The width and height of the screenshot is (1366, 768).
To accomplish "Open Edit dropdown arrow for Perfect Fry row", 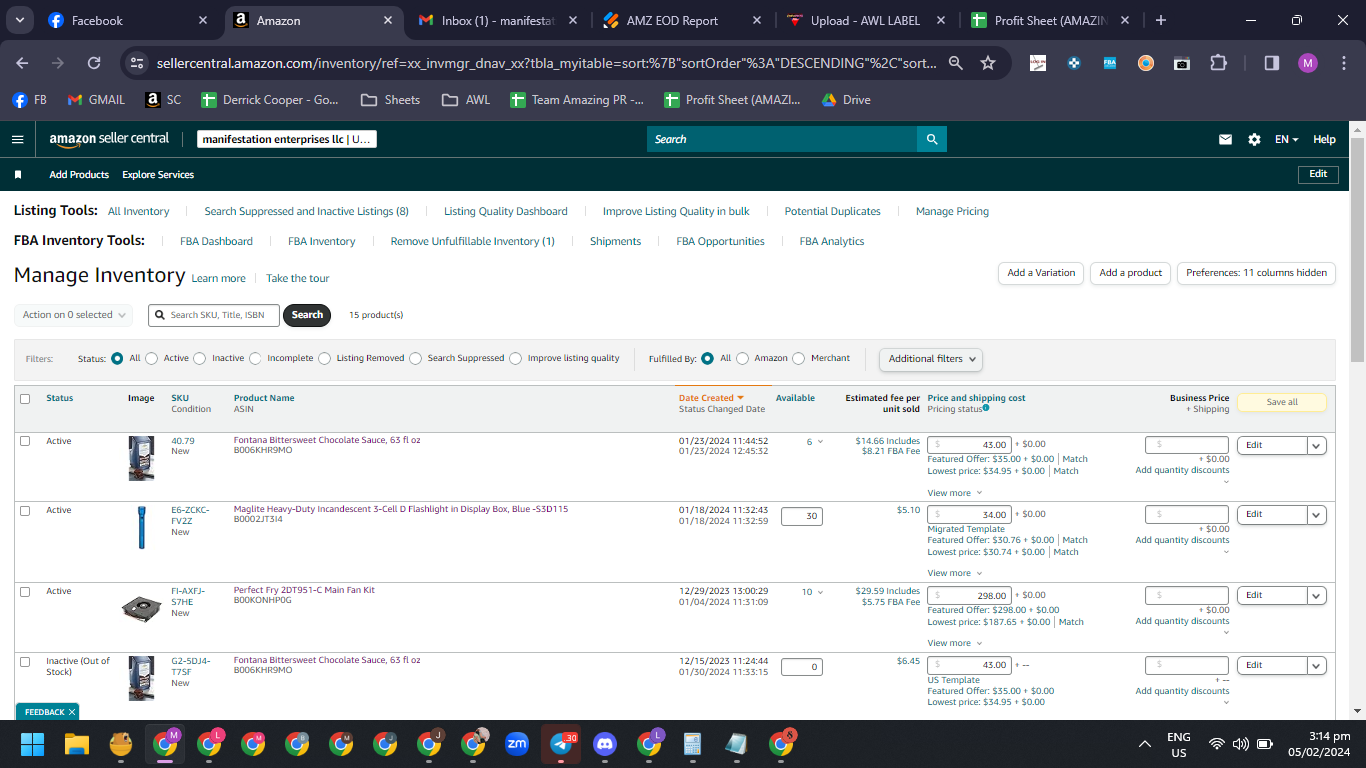I will pos(1316,596).
